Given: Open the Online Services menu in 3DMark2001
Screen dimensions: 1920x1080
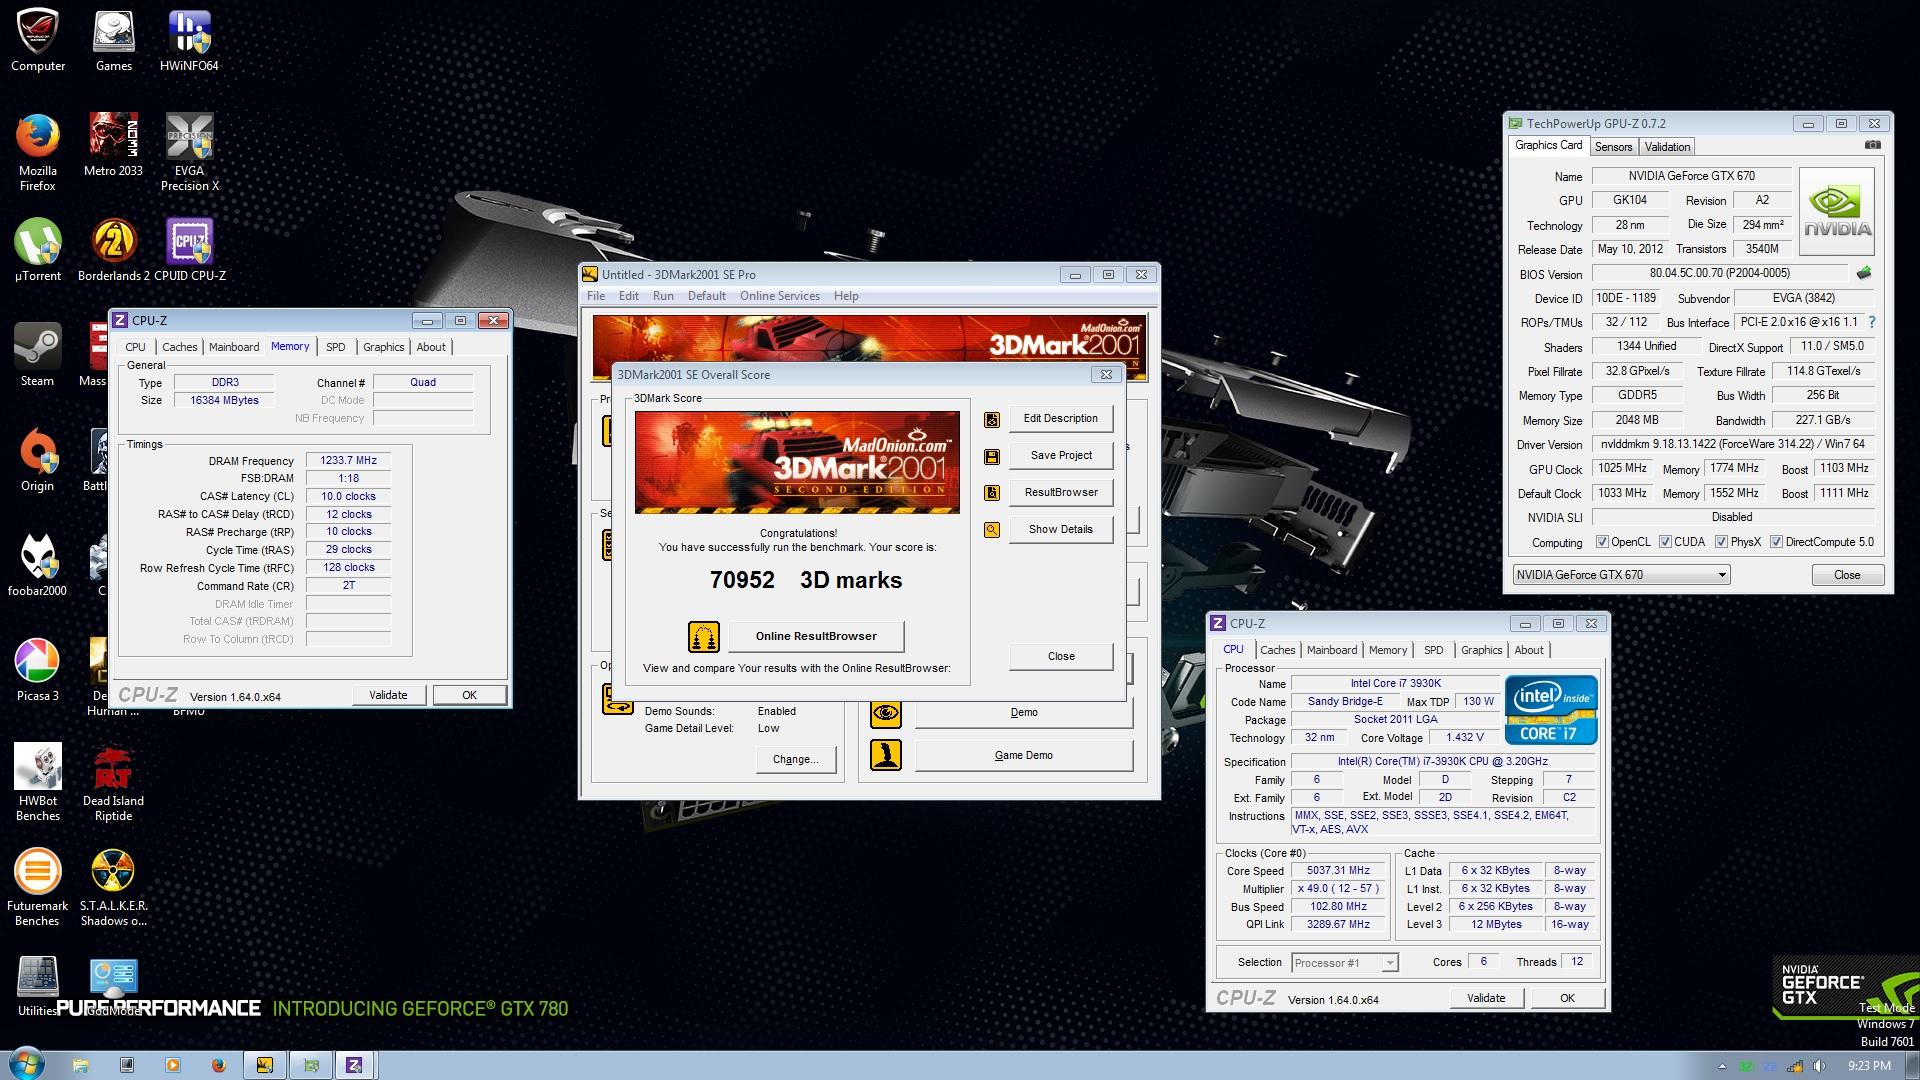Looking at the screenshot, I should coord(779,296).
